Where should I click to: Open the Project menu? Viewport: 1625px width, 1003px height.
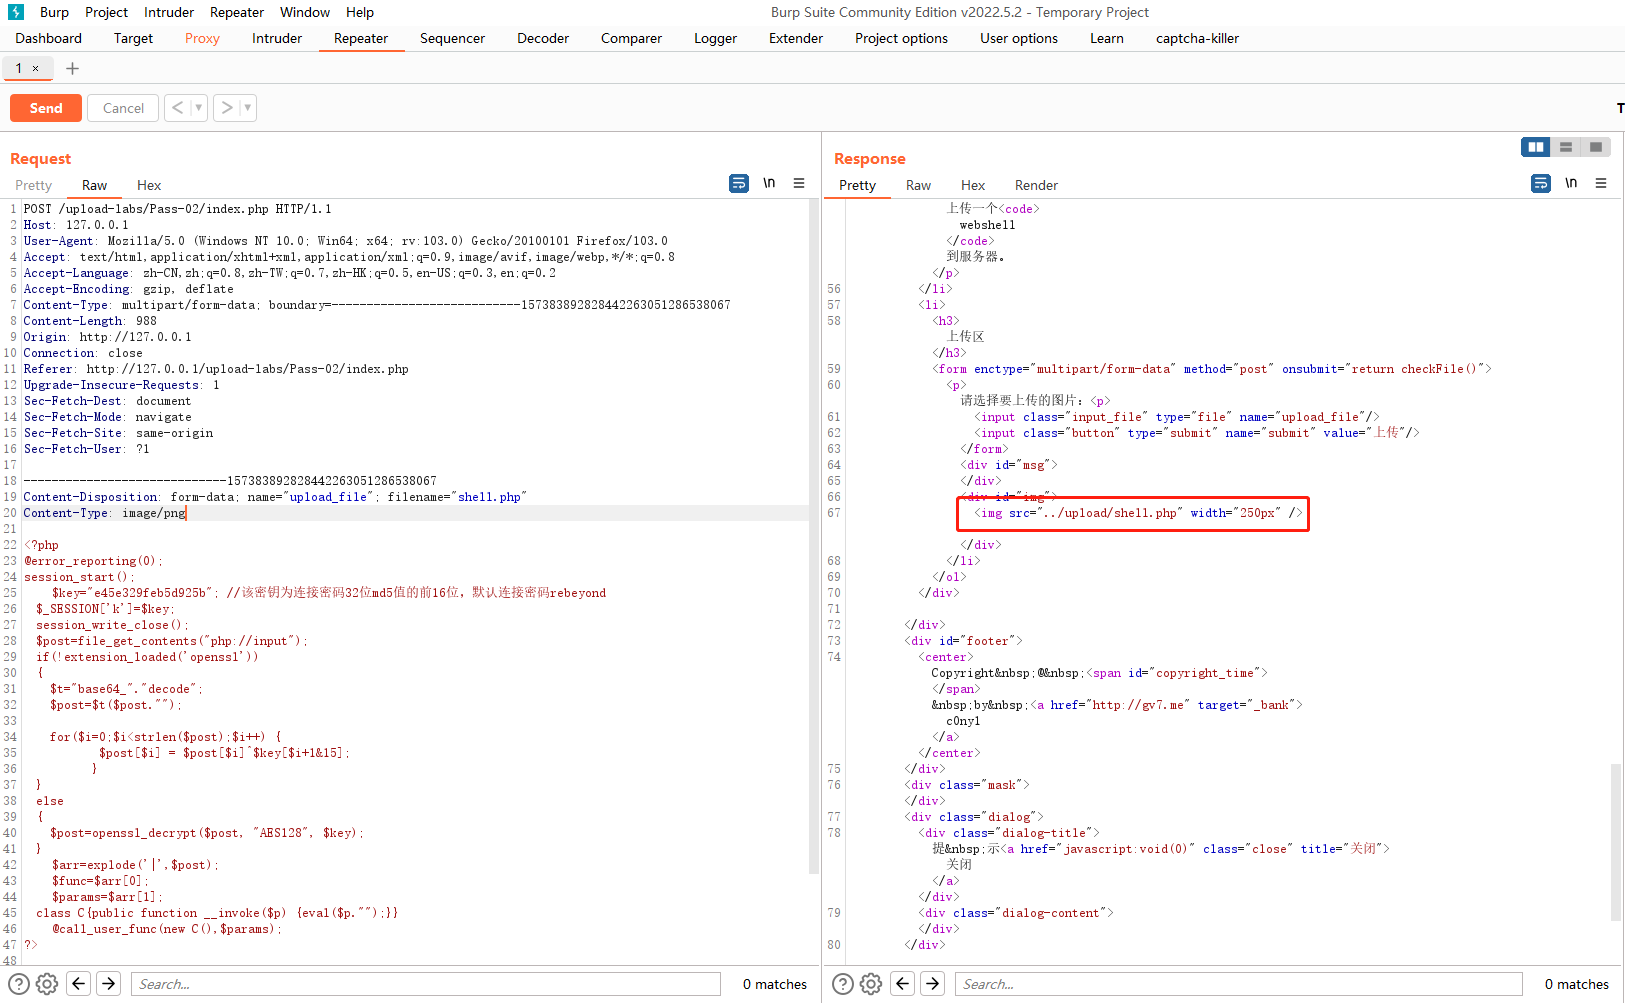106,12
